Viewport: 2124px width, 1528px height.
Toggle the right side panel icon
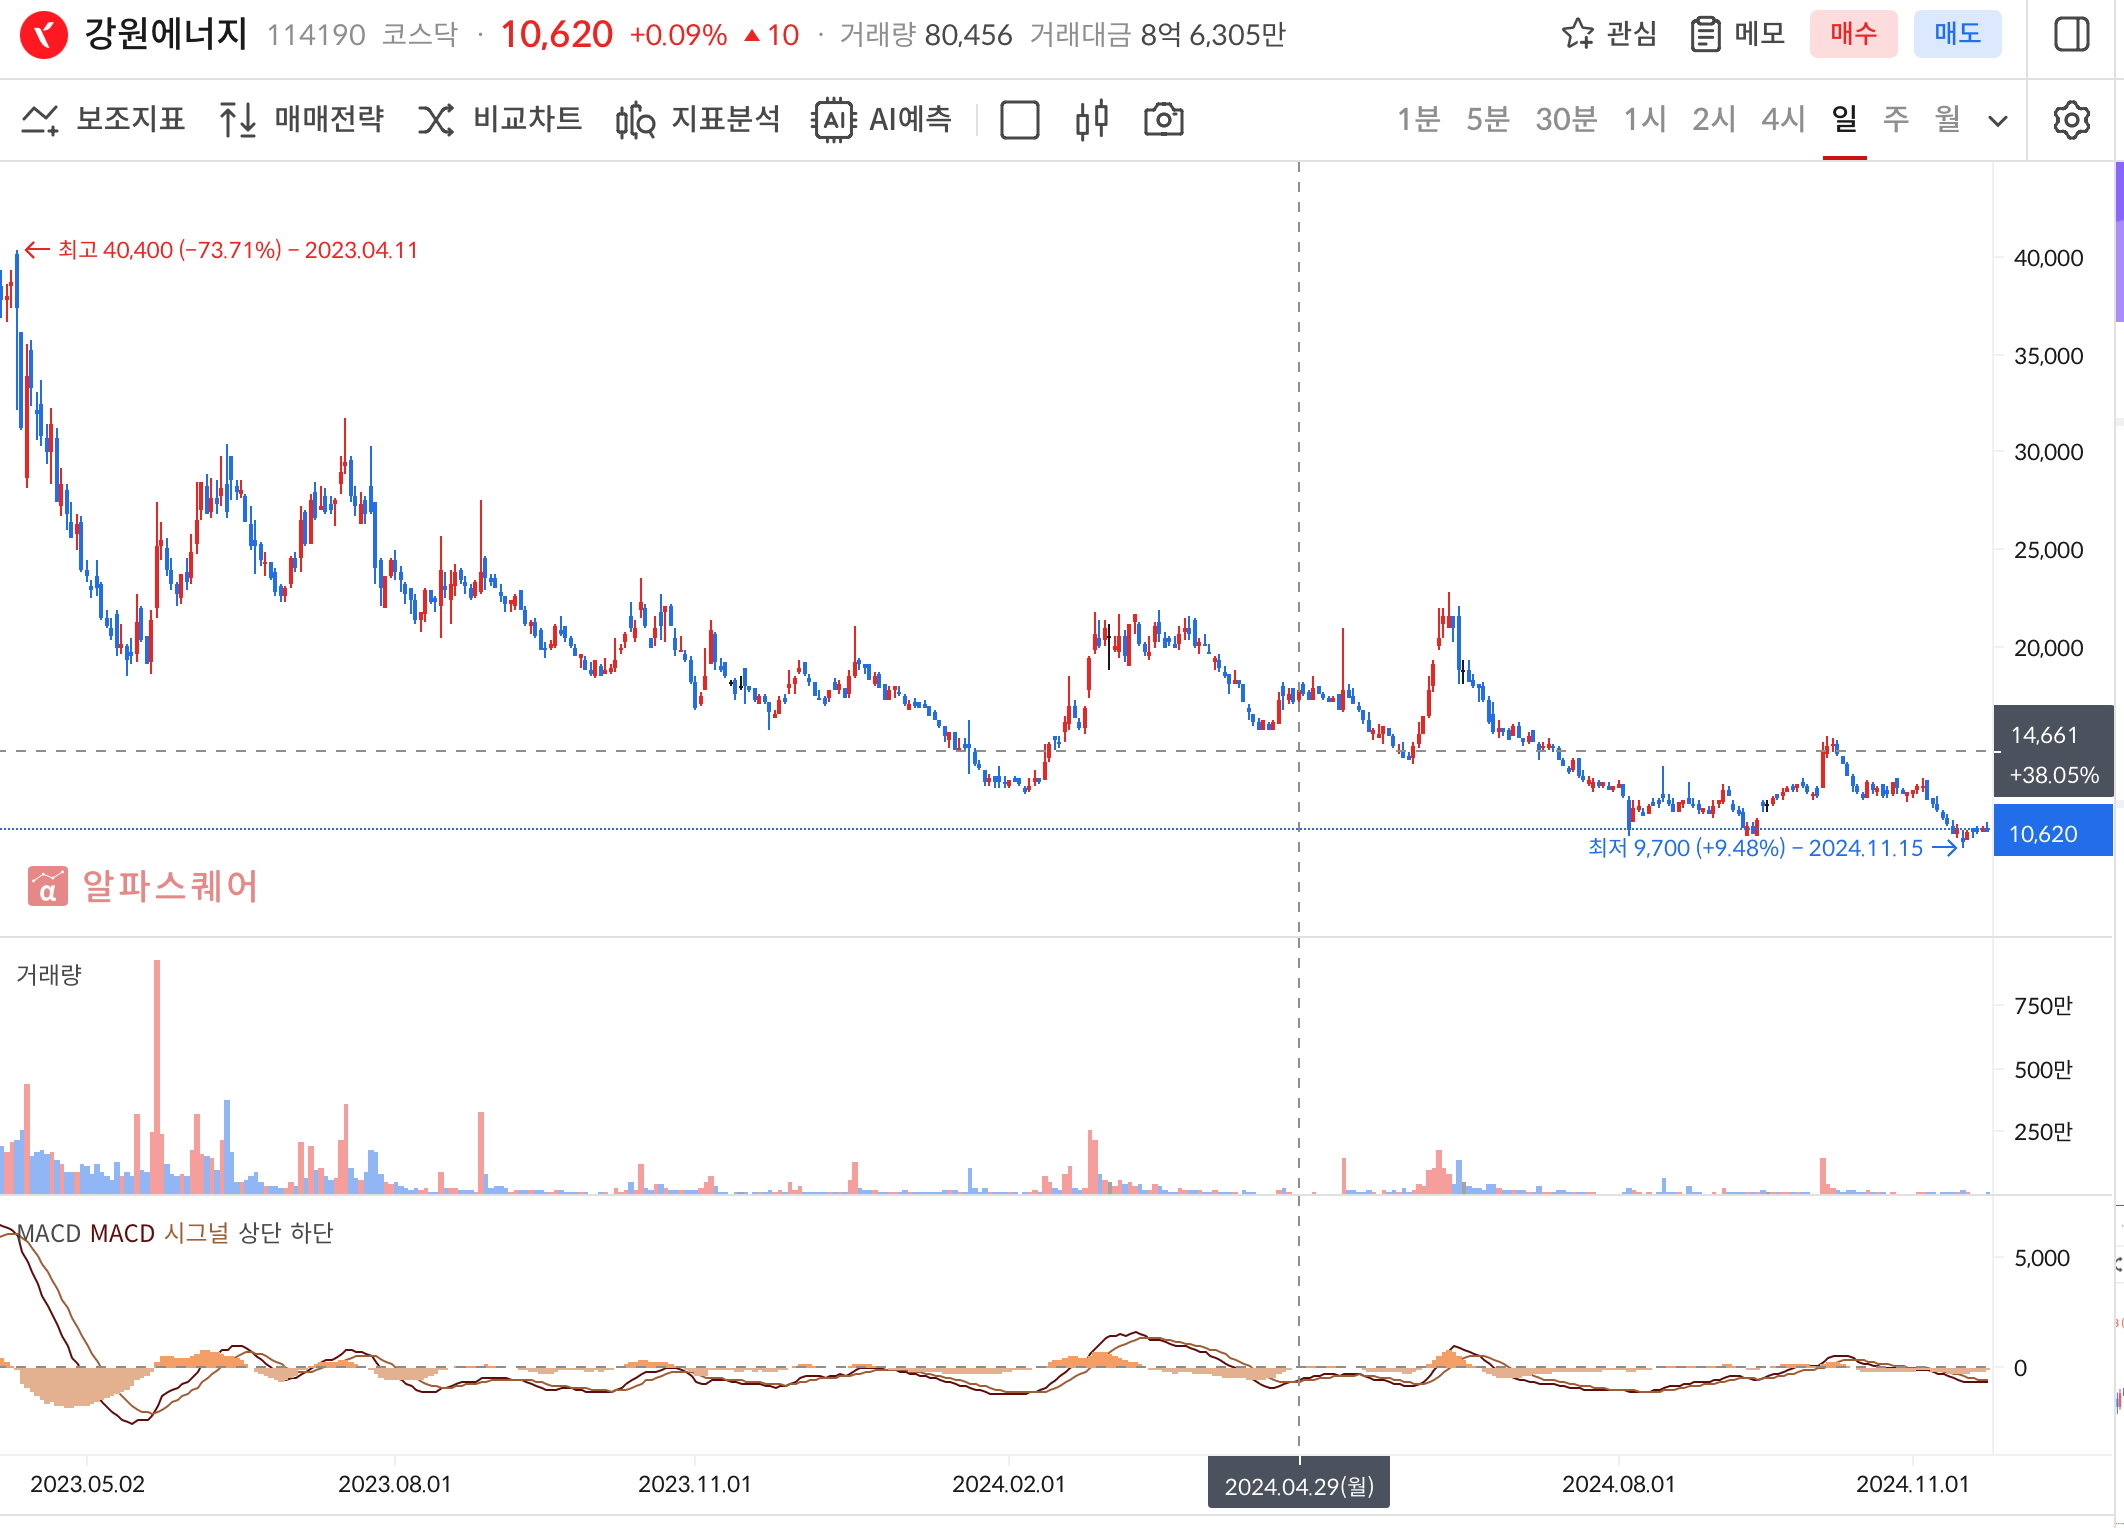(x=2071, y=34)
